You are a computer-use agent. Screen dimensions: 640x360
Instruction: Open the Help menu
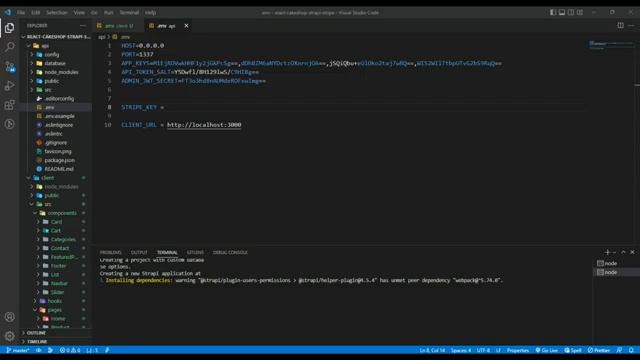coord(151,13)
